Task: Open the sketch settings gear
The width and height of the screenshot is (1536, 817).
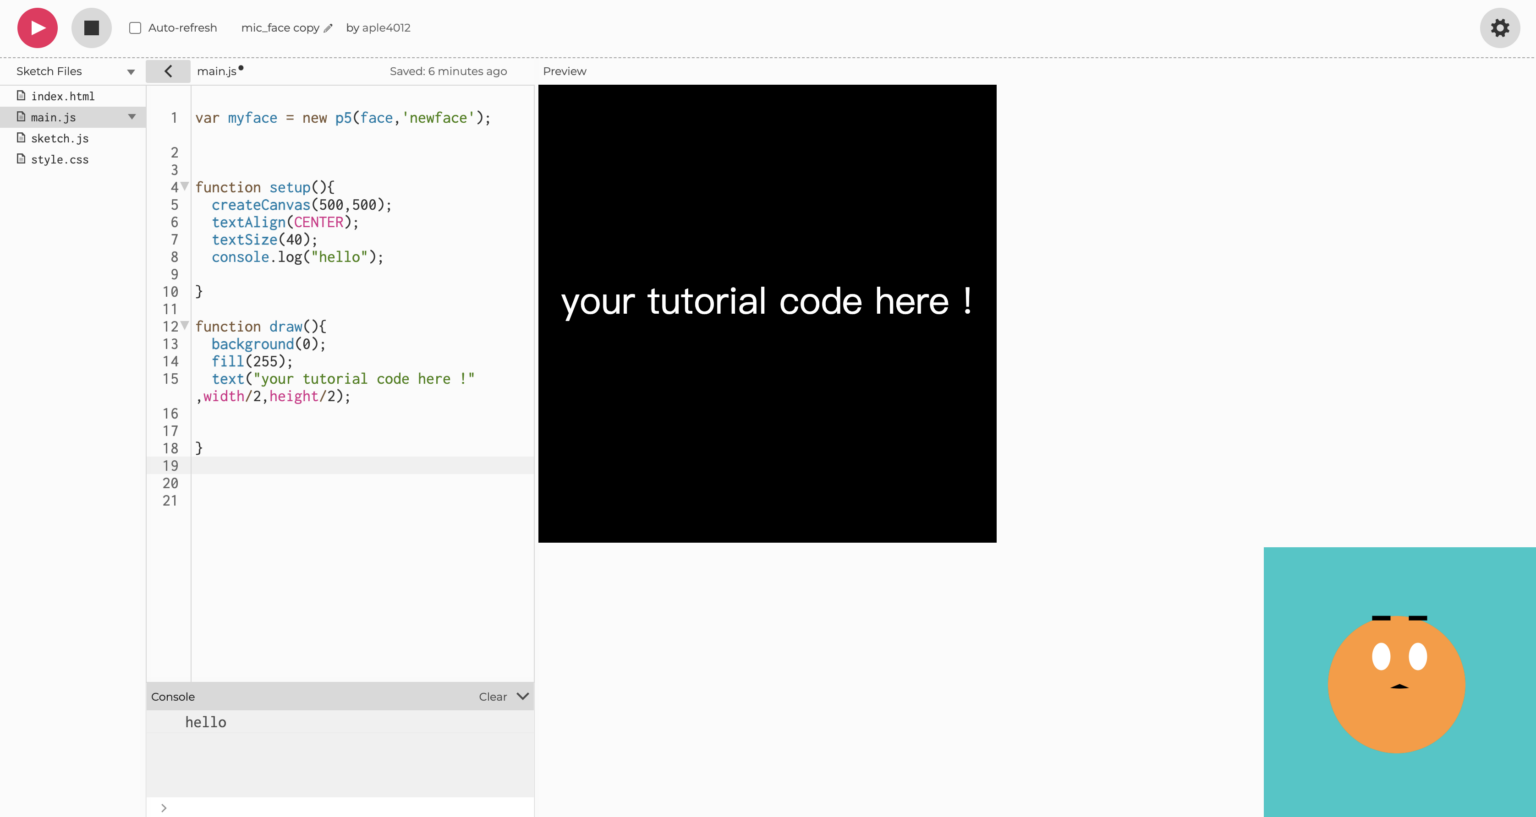Action: [x=1499, y=27]
